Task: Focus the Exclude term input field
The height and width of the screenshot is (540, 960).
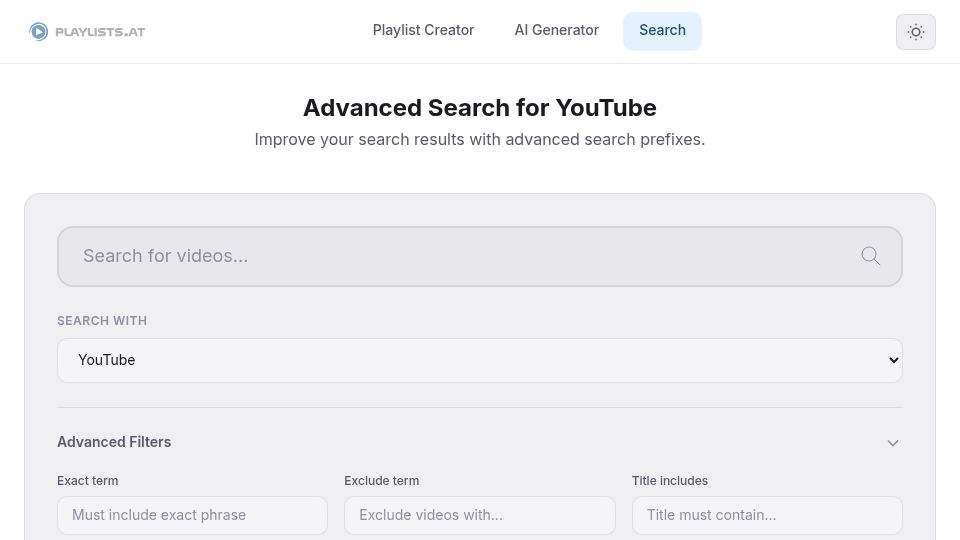Action: [x=479, y=515]
